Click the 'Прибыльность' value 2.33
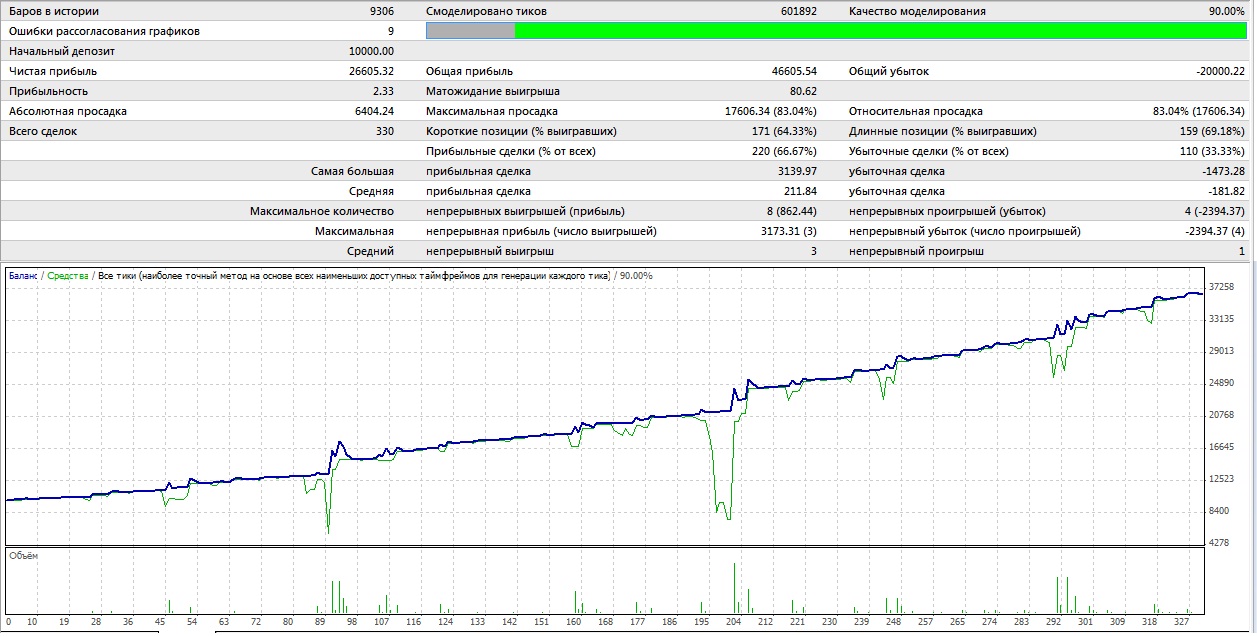 pos(382,91)
